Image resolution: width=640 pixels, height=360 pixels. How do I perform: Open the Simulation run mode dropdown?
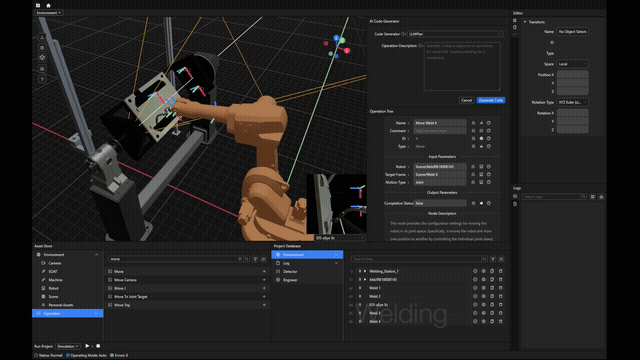[x=68, y=346]
